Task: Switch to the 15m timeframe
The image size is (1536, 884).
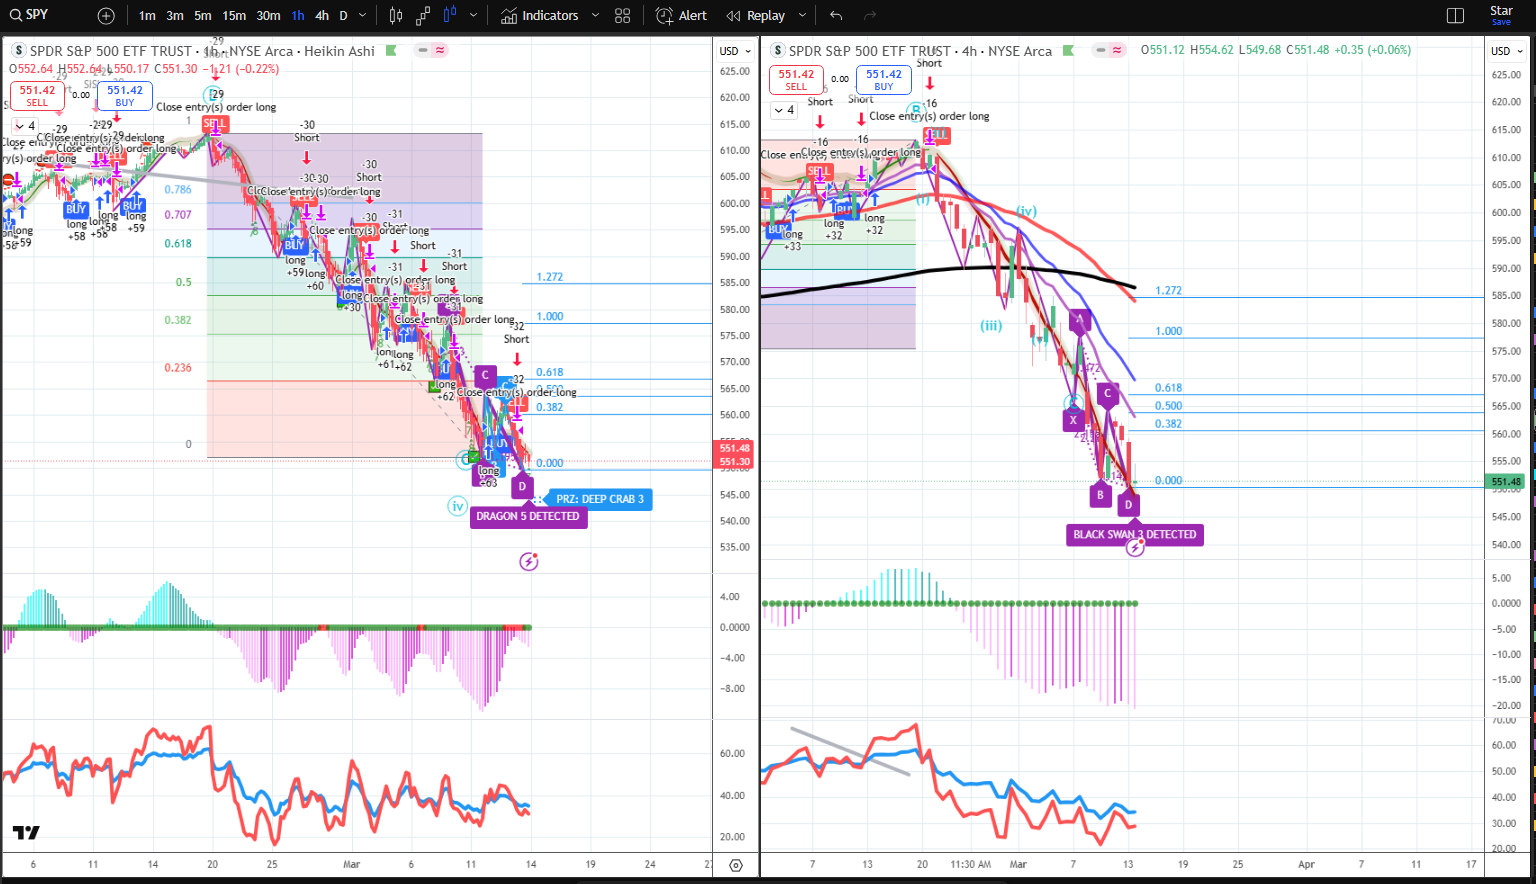Action: [234, 16]
